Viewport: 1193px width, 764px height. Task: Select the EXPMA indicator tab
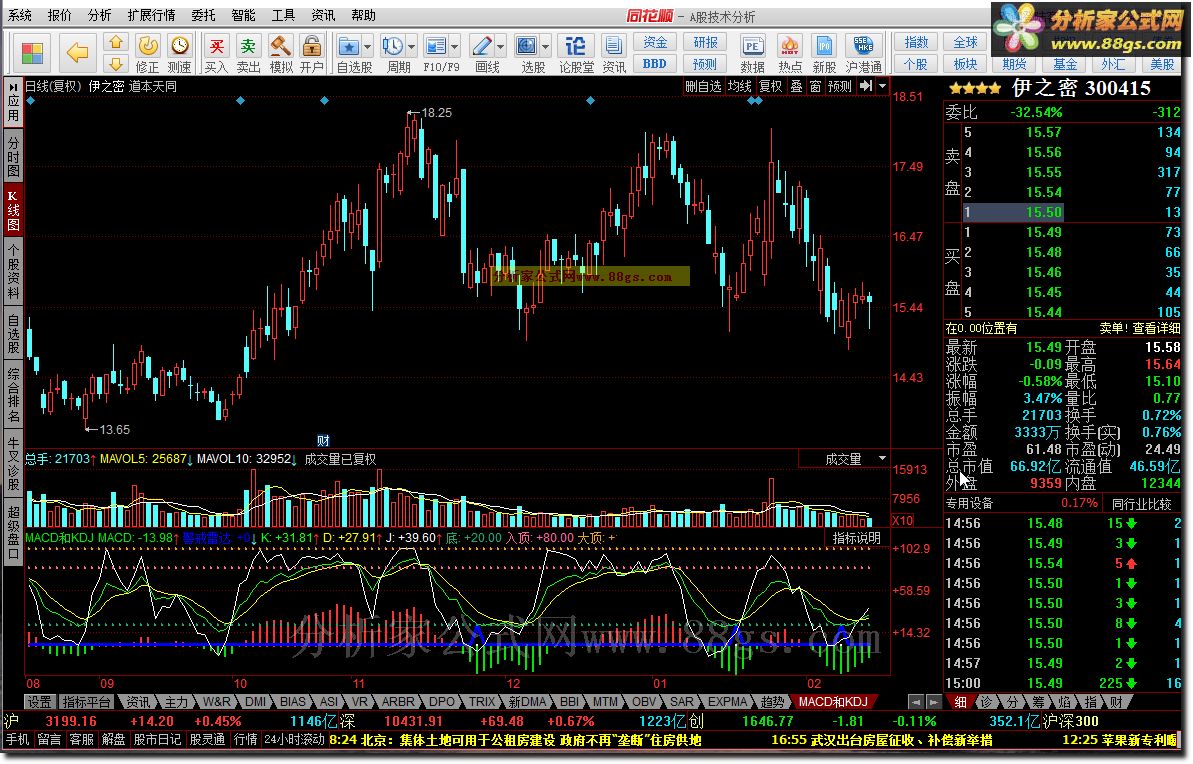click(x=727, y=702)
